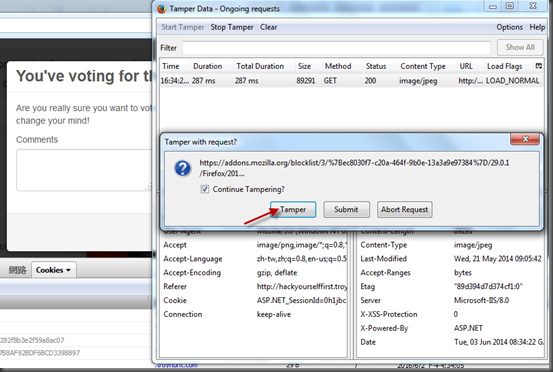The height and width of the screenshot is (372, 553).
Task: Click the Firefox icon in Tamper Data title bar
Action: click(x=162, y=9)
